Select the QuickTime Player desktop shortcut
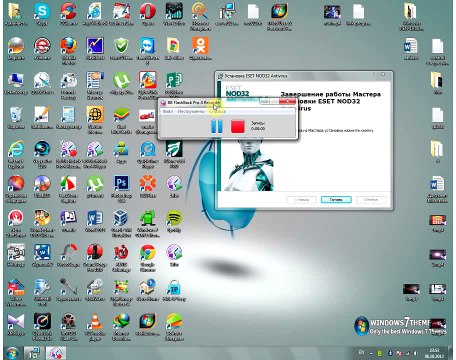Screen dimensions: 456x360 click(x=148, y=154)
